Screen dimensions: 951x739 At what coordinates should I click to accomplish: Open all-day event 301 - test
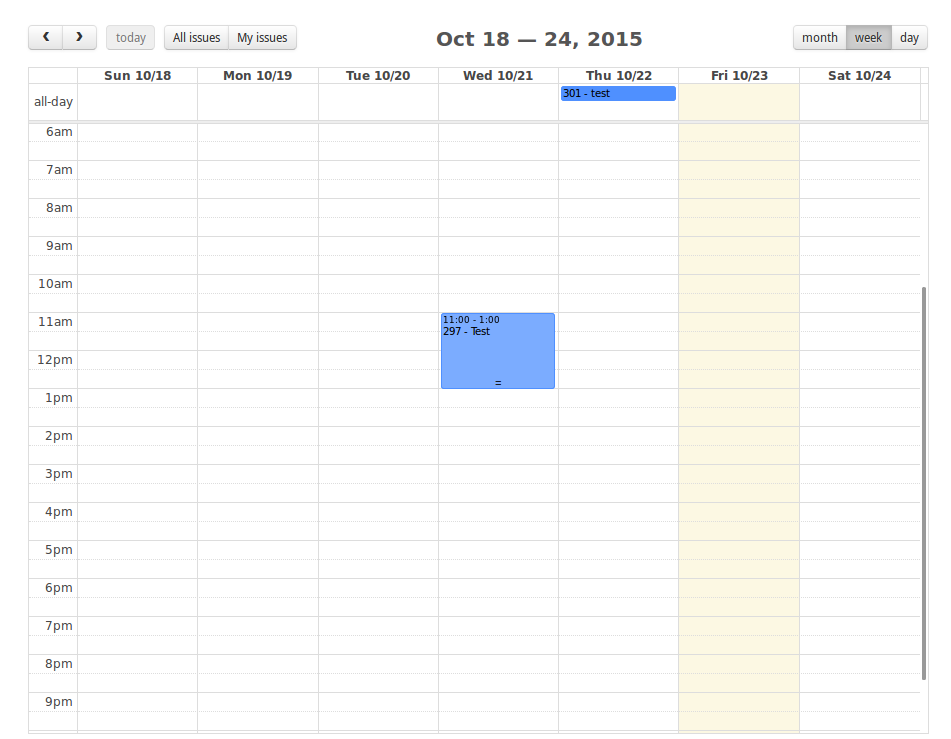pos(618,94)
